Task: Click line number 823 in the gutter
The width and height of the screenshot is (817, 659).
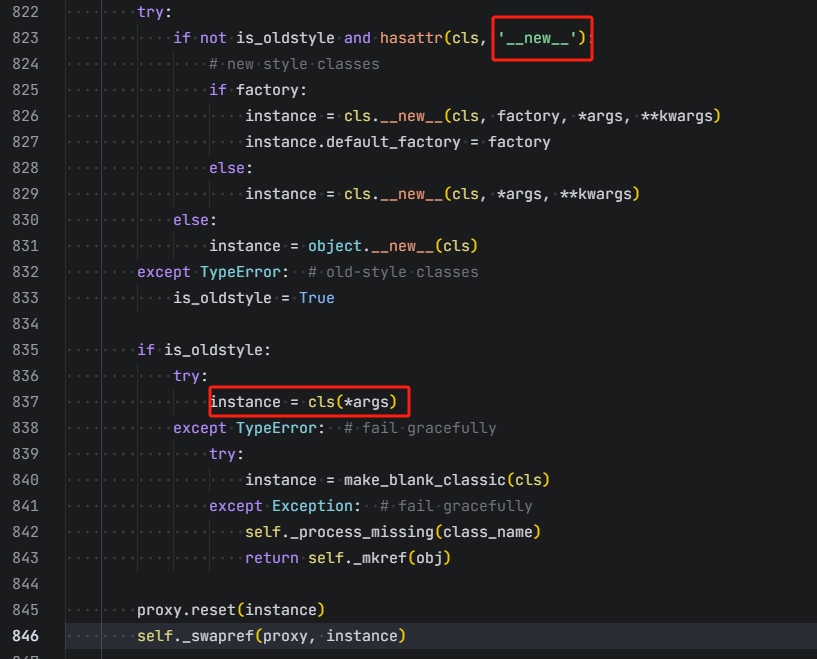Action: point(21,38)
